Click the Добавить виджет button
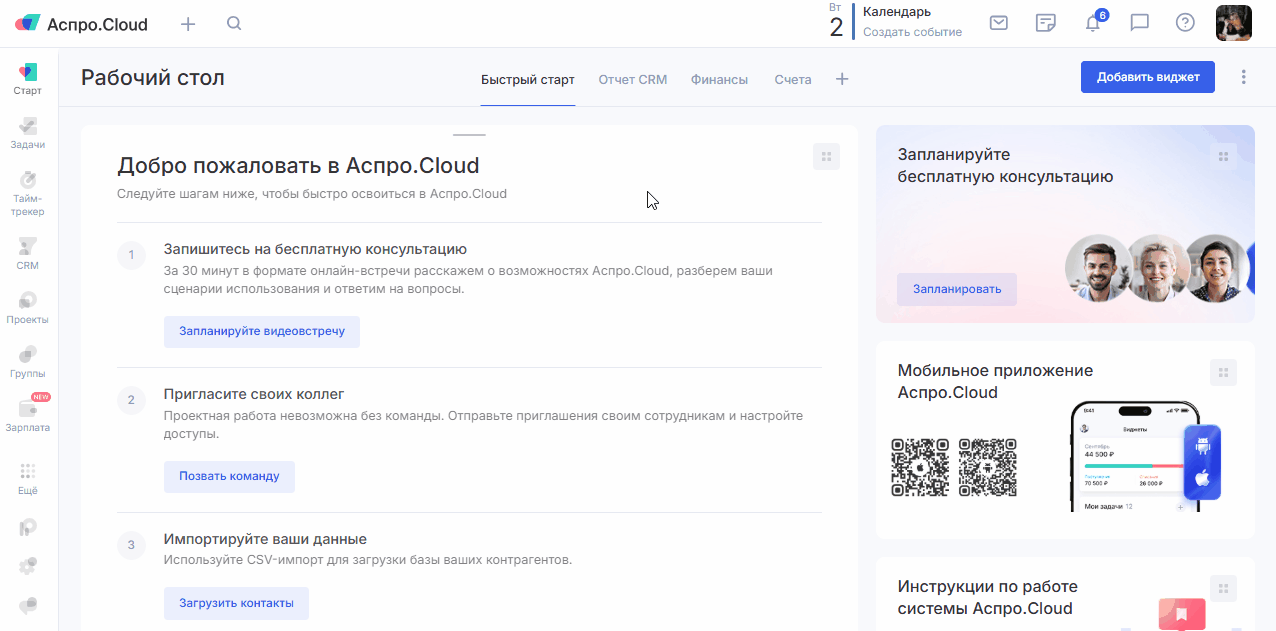The width and height of the screenshot is (1276, 631). pos(1148,77)
